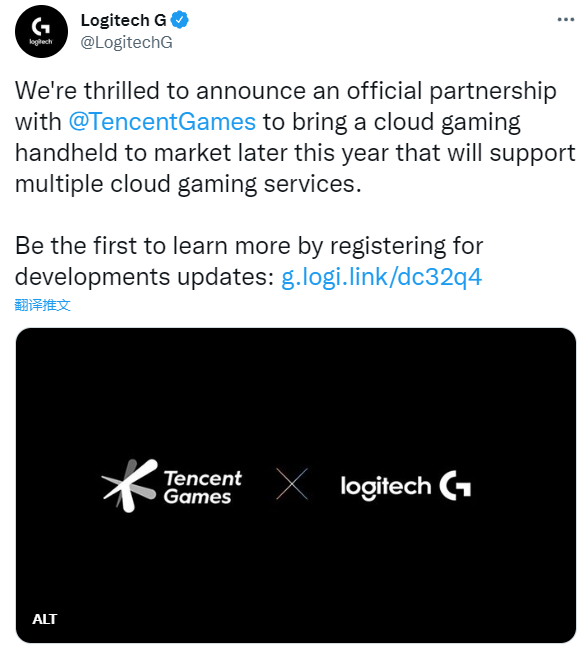The height and width of the screenshot is (649, 588).
Task: Open the g.logi.link/dc32q4 link
Action: [381, 277]
